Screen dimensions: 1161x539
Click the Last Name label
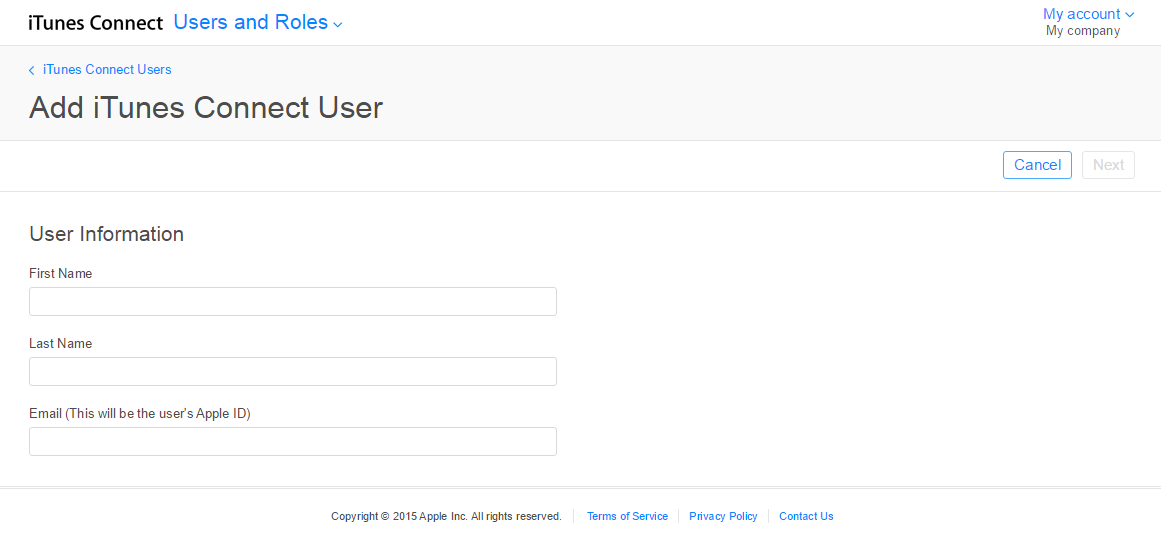point(61,344)
